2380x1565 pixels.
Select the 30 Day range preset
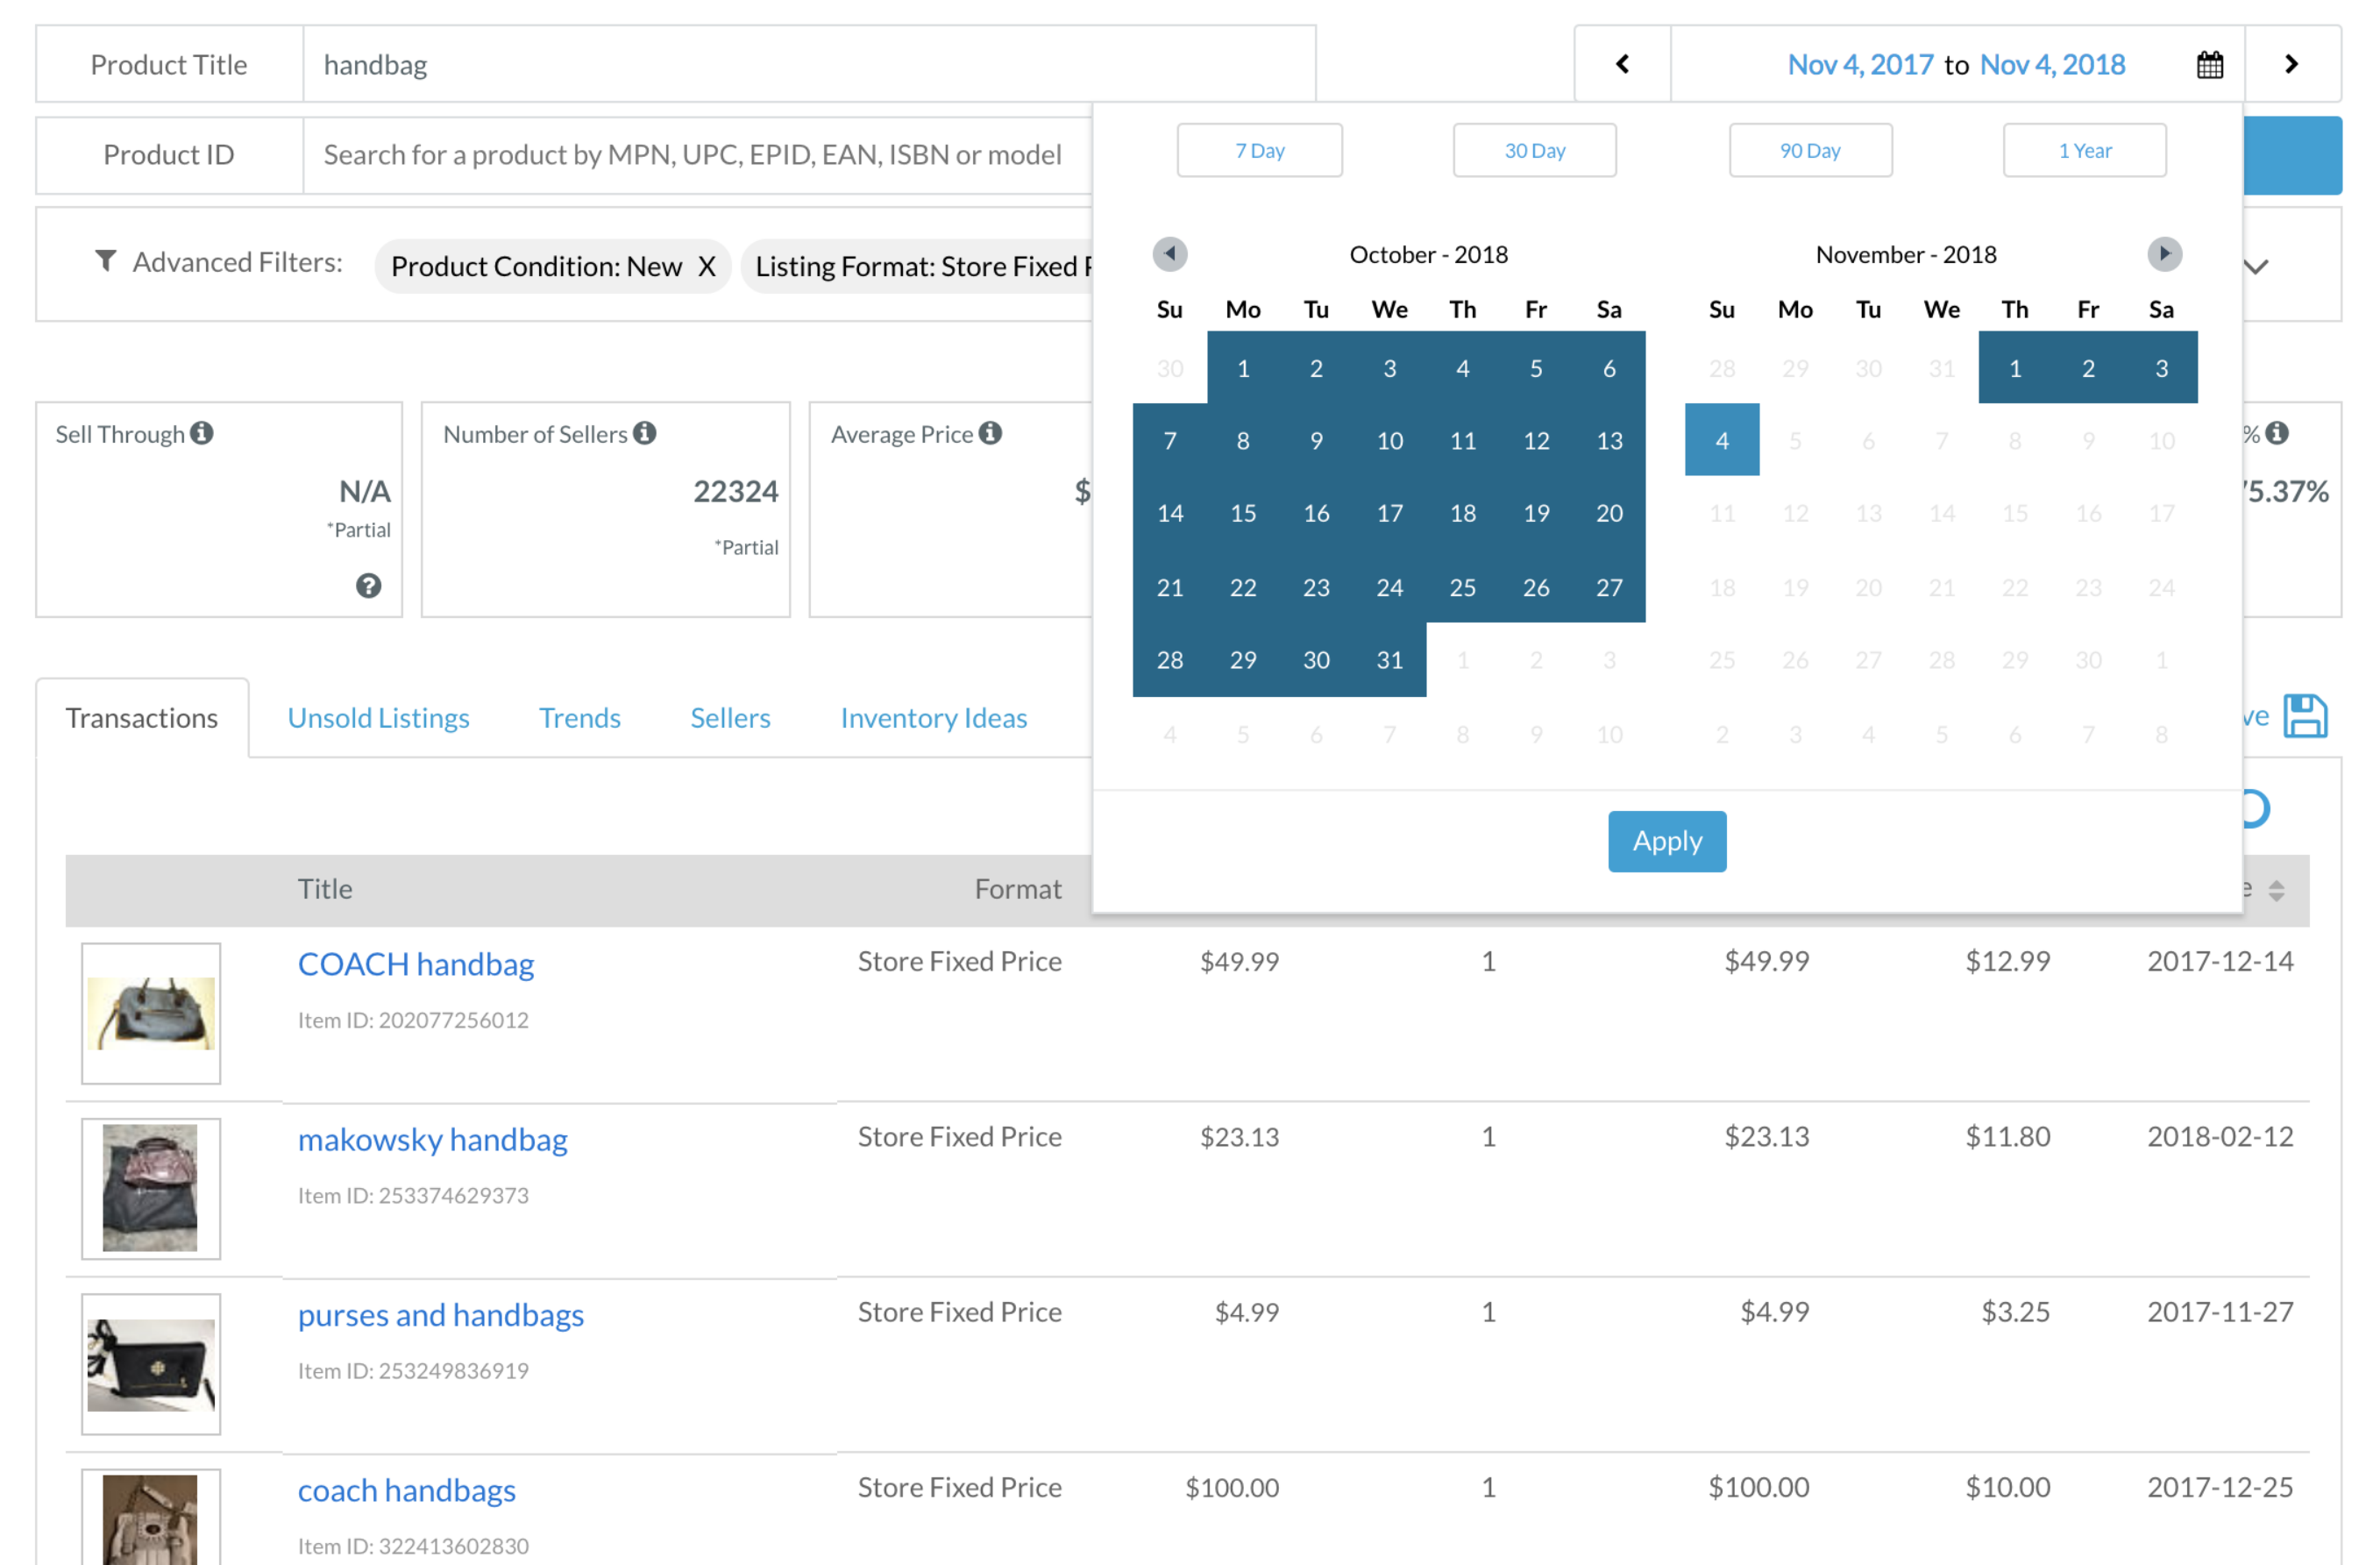1534,151
